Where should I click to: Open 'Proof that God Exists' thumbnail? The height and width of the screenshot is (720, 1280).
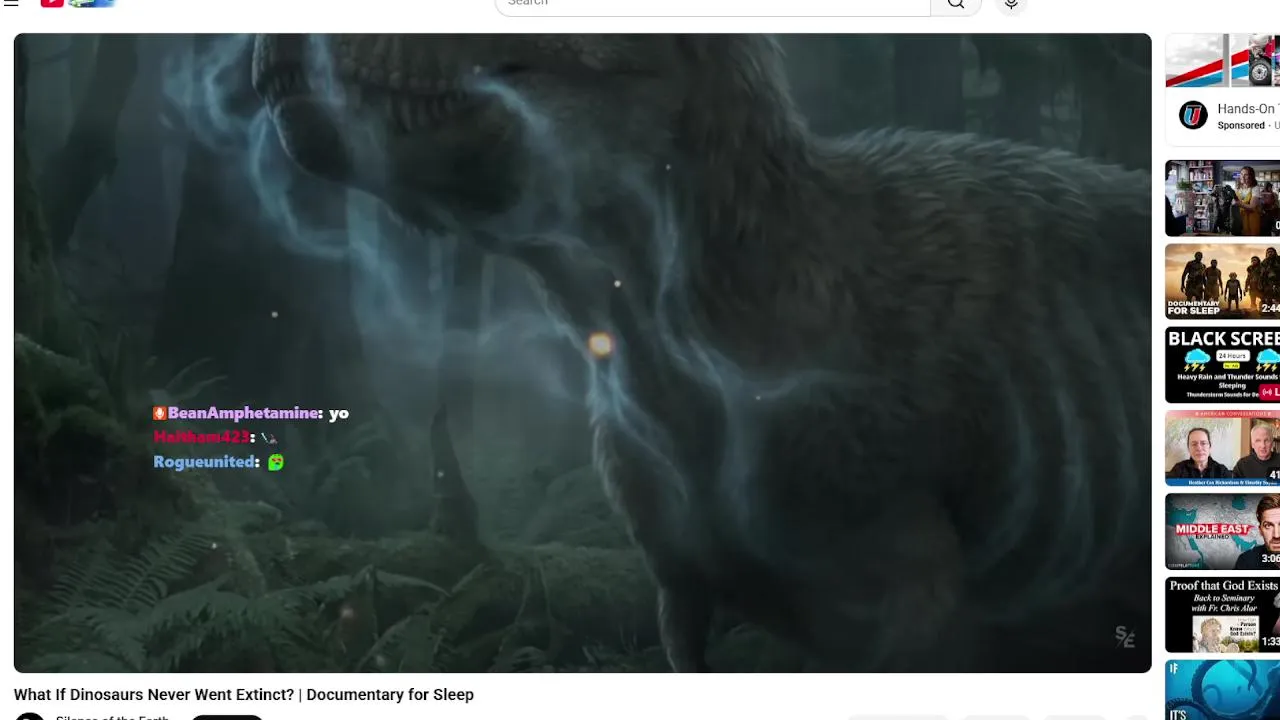[1223, 615]
